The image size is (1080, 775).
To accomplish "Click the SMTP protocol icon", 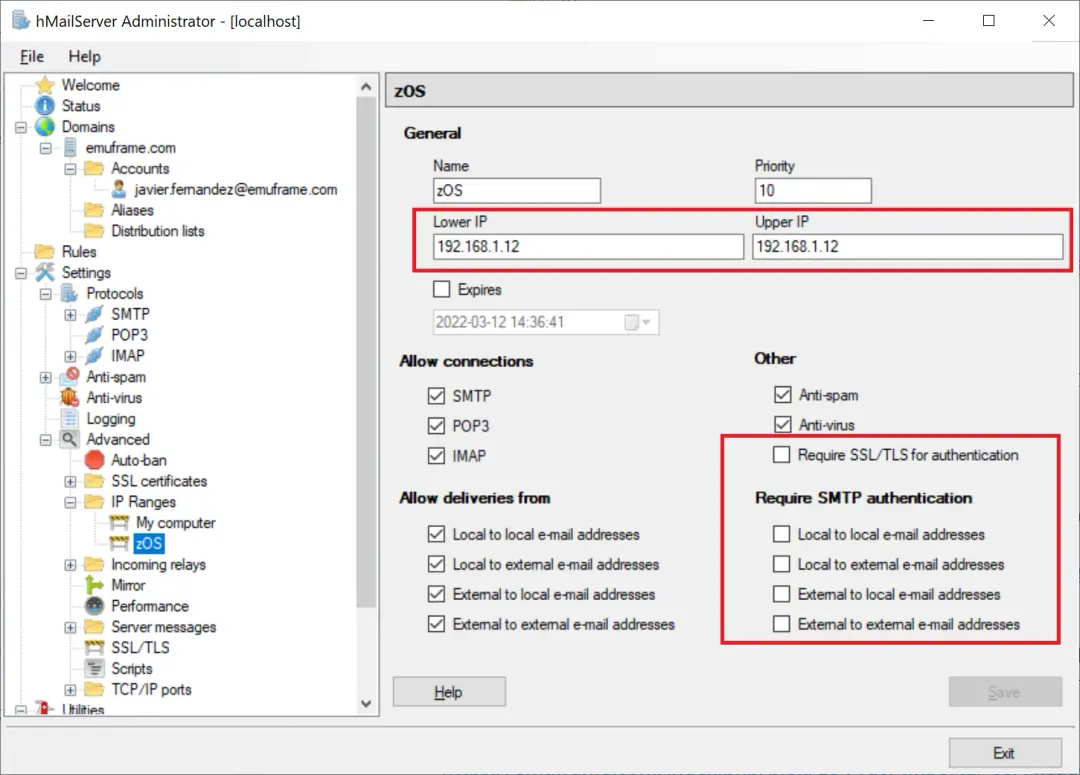I will point(94,314).
